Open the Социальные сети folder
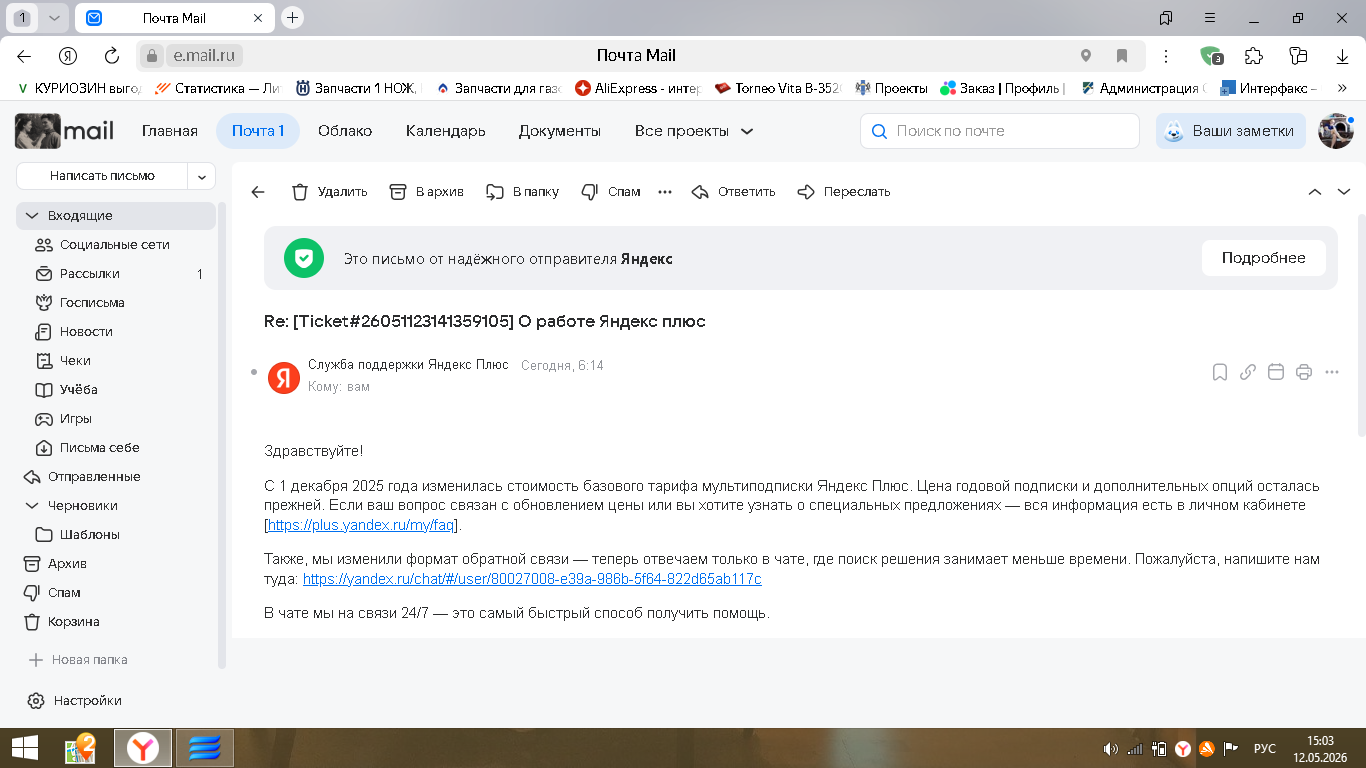Screen dimensions: 1366x768 click(x=116, y=245)
